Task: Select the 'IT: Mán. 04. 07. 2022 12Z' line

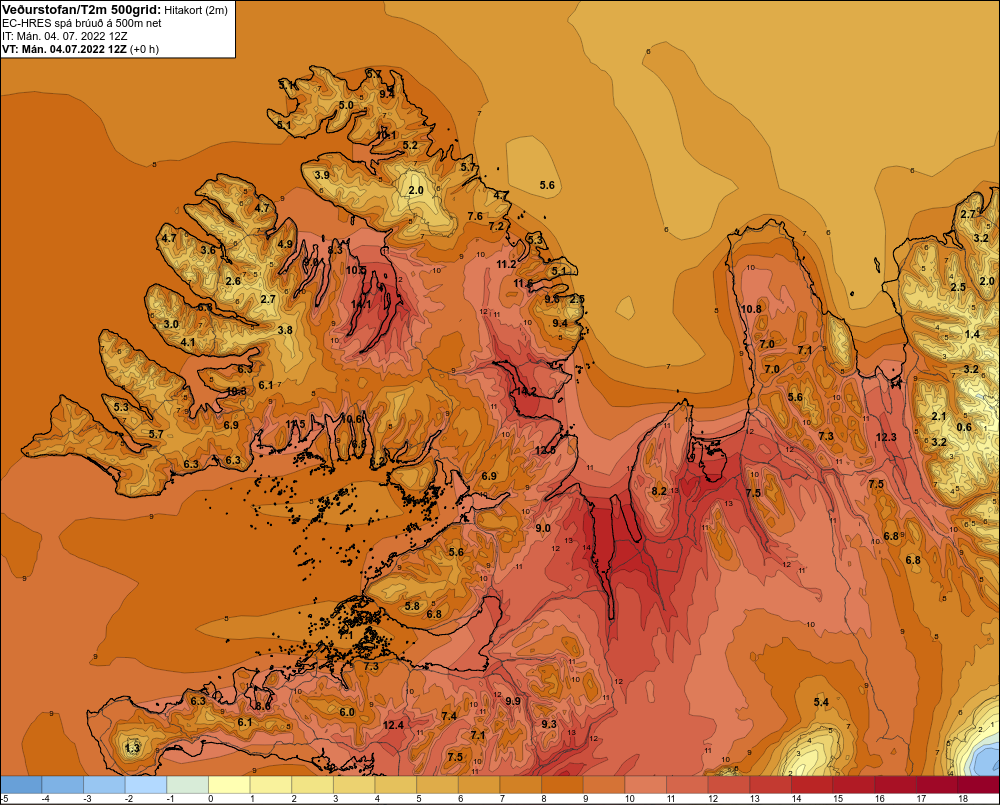Action: 64,36
